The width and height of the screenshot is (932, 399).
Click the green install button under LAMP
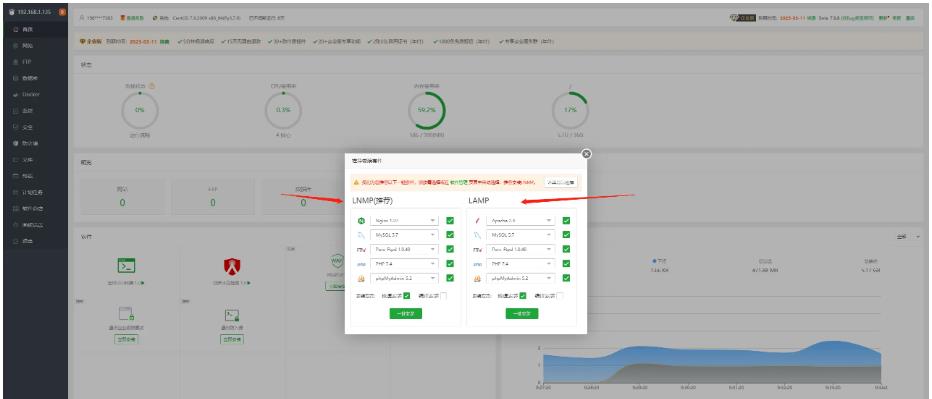point(522,313)
